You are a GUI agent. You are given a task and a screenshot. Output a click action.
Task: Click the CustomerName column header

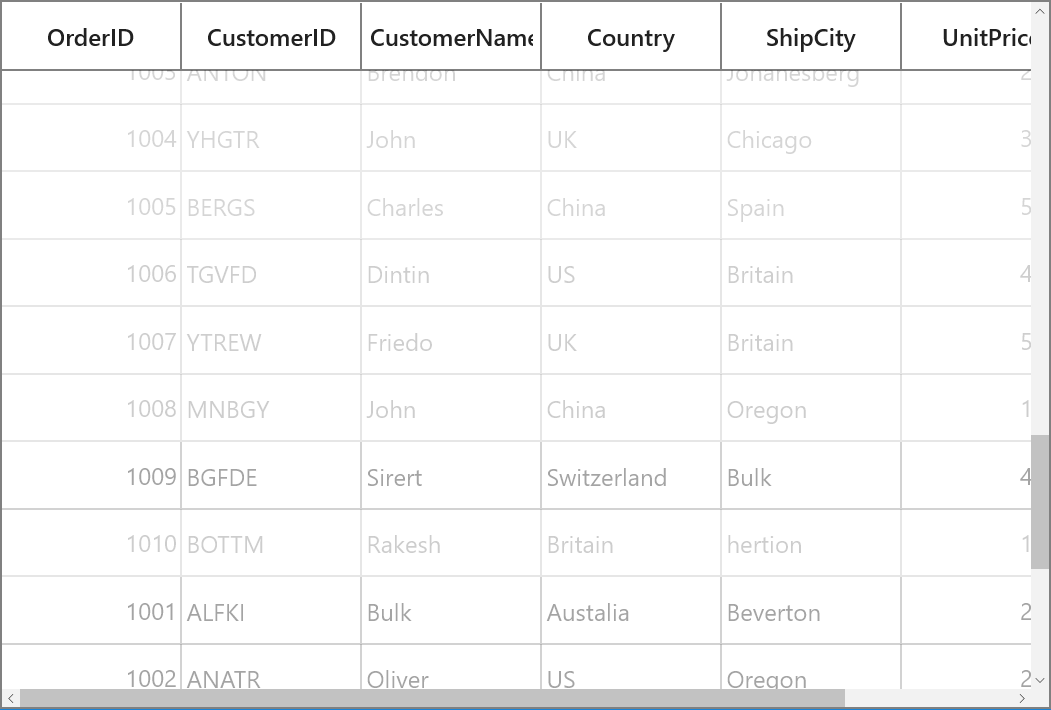pyautogui.click(x=451, y=37)
